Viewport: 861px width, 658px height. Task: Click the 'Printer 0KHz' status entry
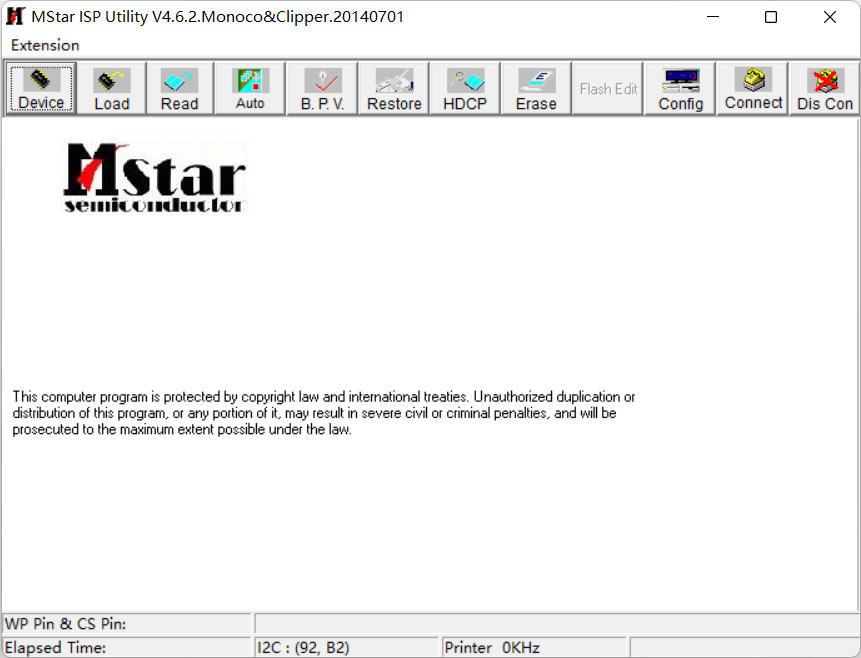point(534,648)
